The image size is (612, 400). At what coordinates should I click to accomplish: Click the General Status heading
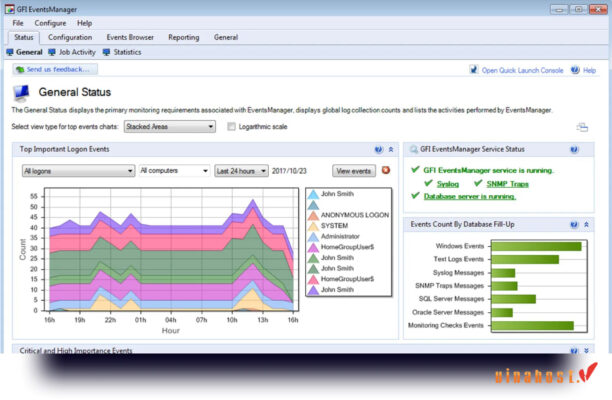coord(75,92)
